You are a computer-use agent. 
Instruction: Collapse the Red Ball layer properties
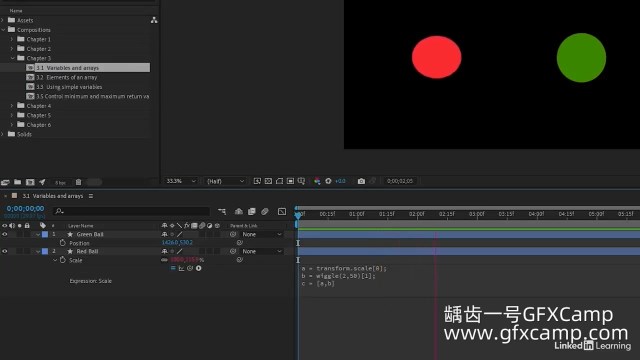coord(38,252)
